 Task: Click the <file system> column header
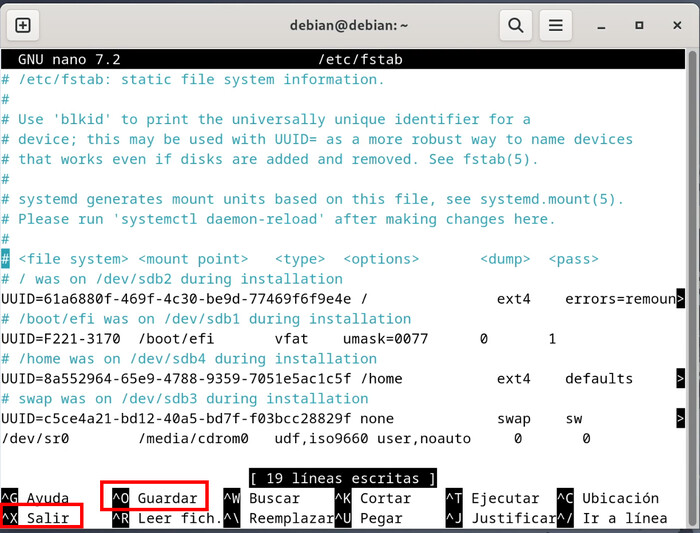click(74, 259)
